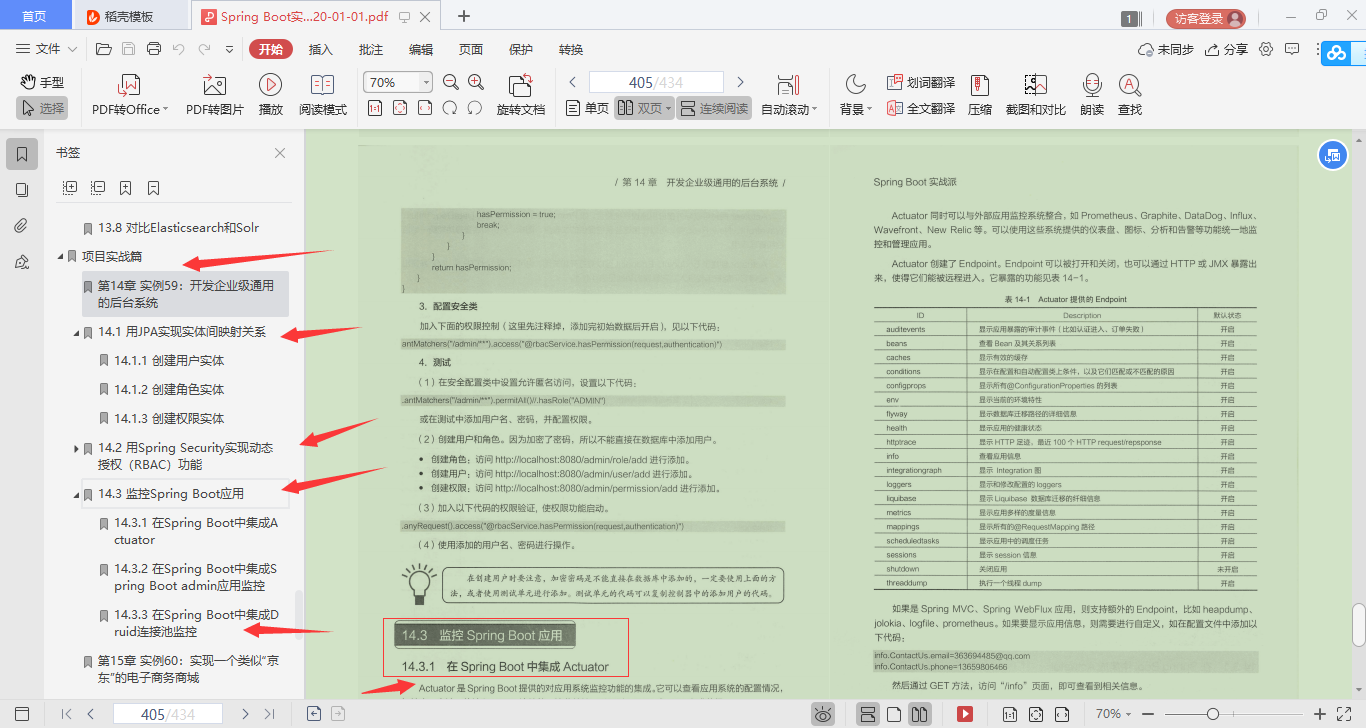Open the 批注 ribbon tab
The image size is (1366, 728).
coord(371,49)
